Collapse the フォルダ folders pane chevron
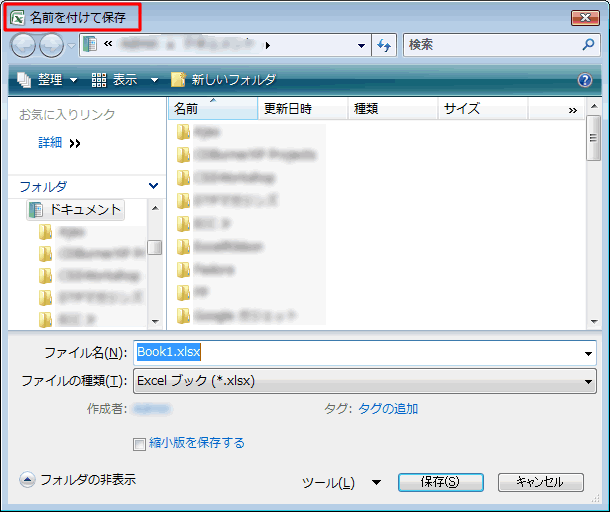610x512 pixels. pyautogui.click(x=154, y=186)
